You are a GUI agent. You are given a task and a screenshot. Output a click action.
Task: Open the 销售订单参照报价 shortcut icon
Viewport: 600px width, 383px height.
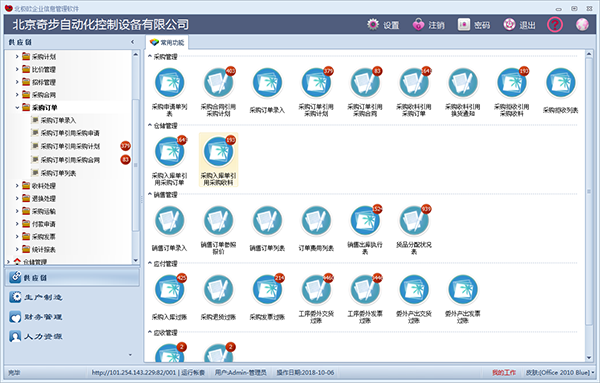pyautogui.click(x=218, y=220)
